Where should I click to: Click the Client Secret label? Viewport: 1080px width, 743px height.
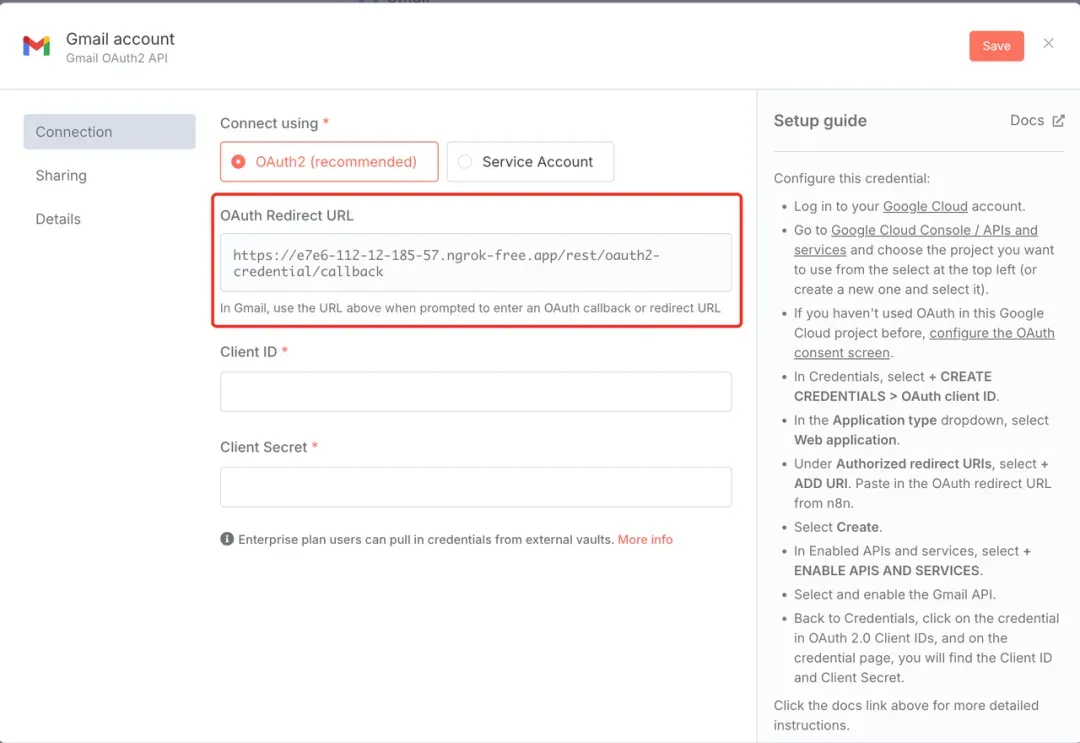264,447
